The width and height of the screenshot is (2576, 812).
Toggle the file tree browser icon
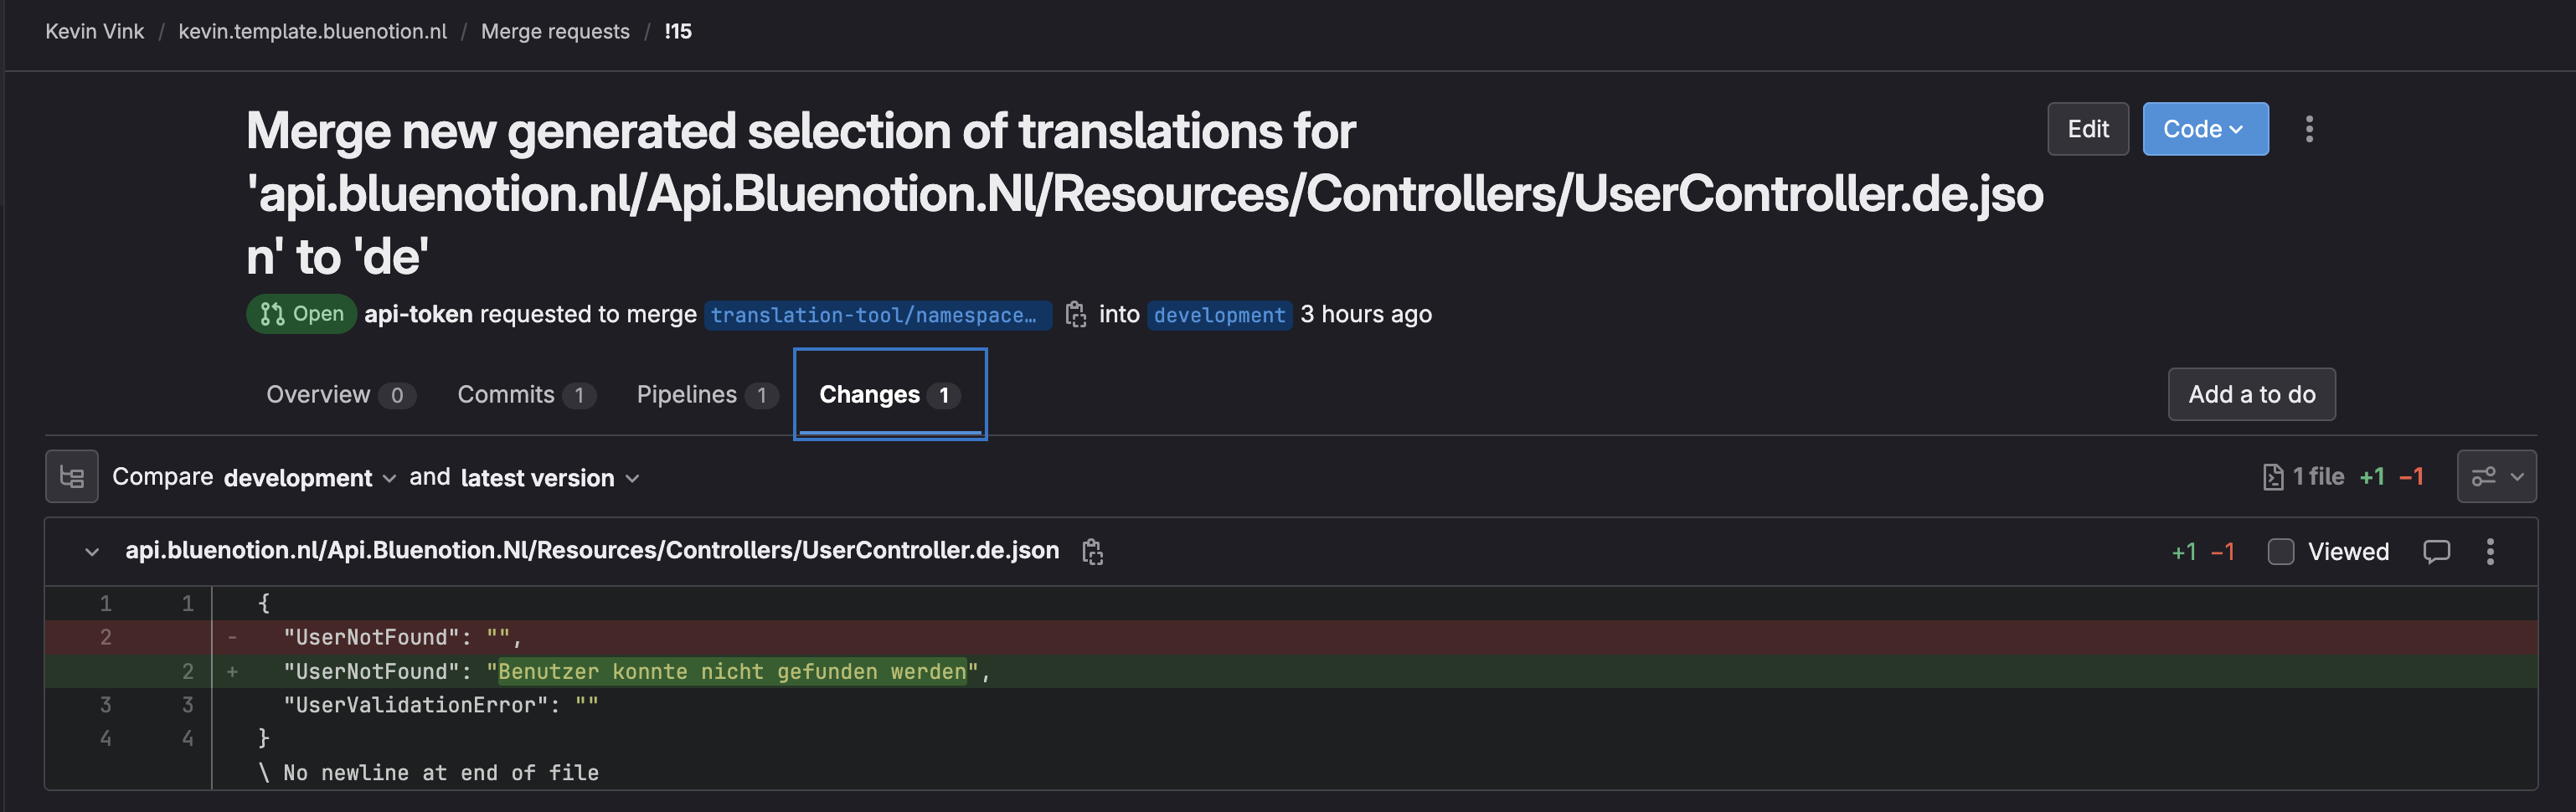(x=71, y=476)
